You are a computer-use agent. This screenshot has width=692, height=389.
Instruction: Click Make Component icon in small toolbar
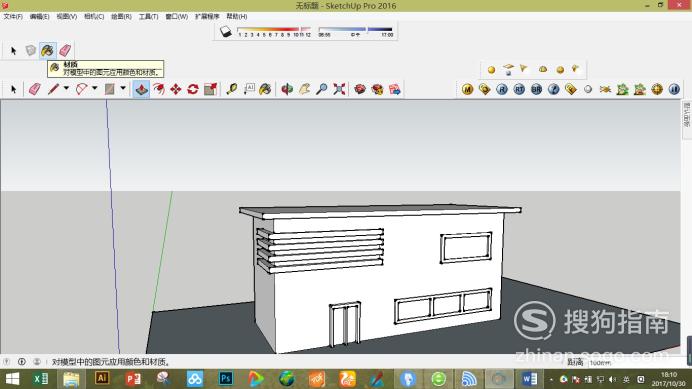pyautogui.click(x=30, y=50)
